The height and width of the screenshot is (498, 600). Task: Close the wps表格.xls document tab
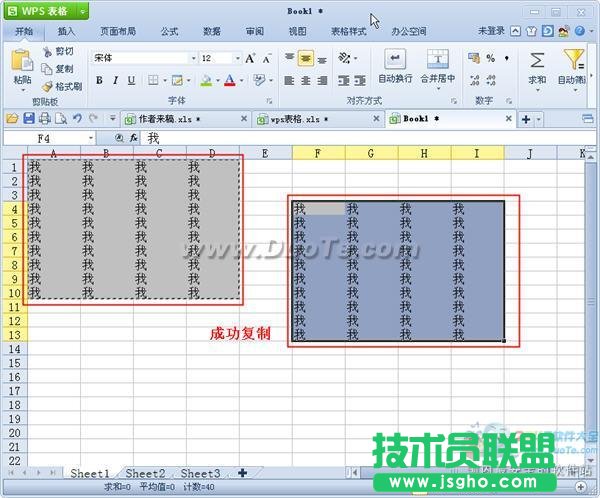[377, 119]
